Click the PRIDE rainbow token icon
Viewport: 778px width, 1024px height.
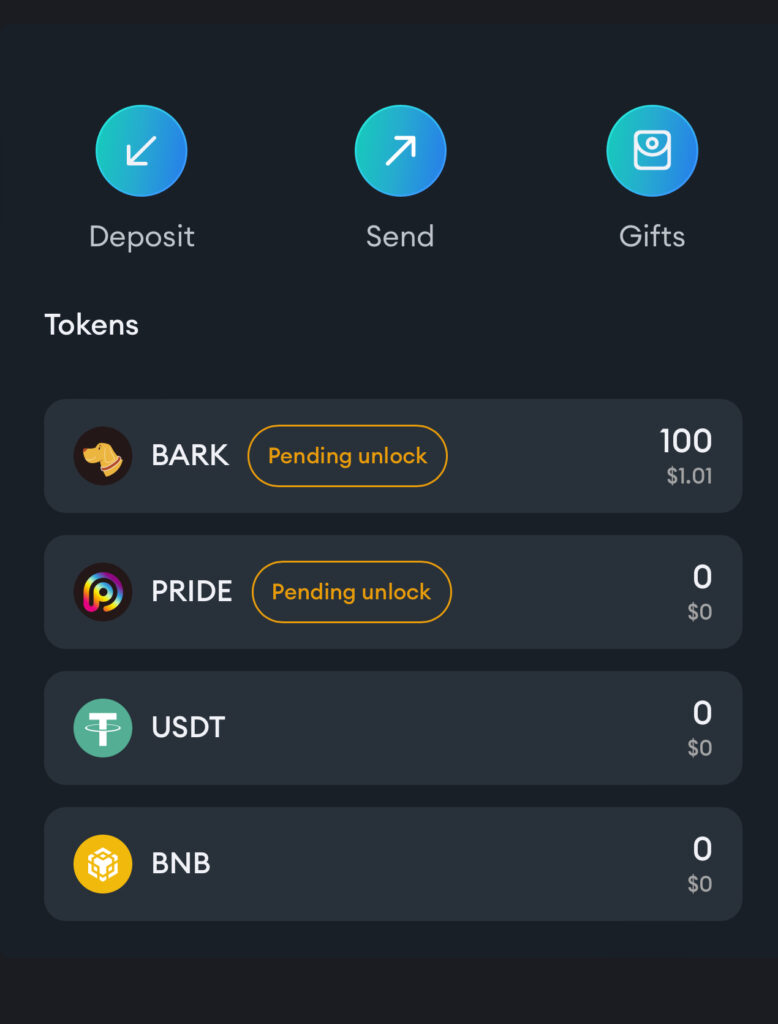coord(103,592)
